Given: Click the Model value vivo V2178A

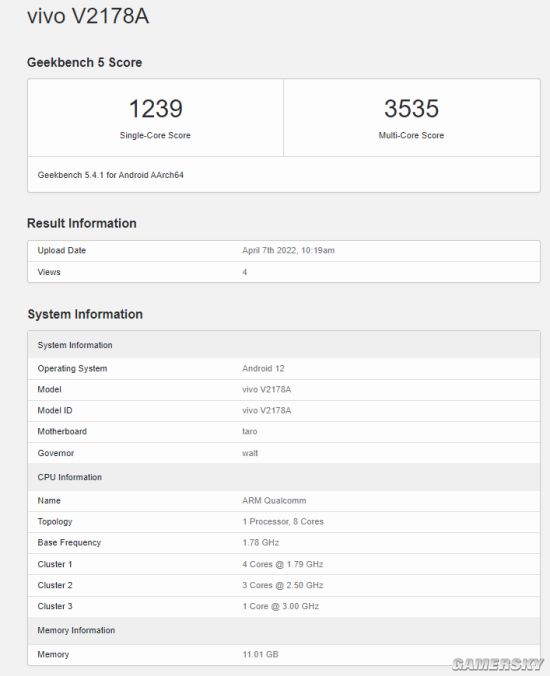Looking at the screenshot, I should pyautogui.click(x=266, y=389).
